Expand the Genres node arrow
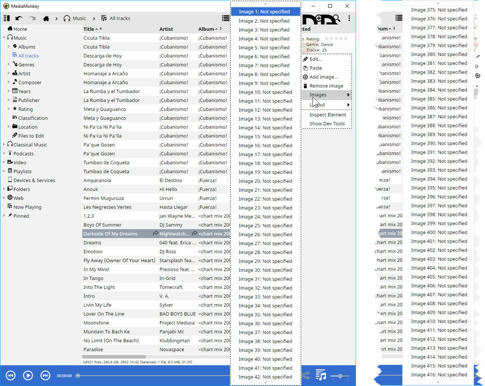 click(9, 65)
